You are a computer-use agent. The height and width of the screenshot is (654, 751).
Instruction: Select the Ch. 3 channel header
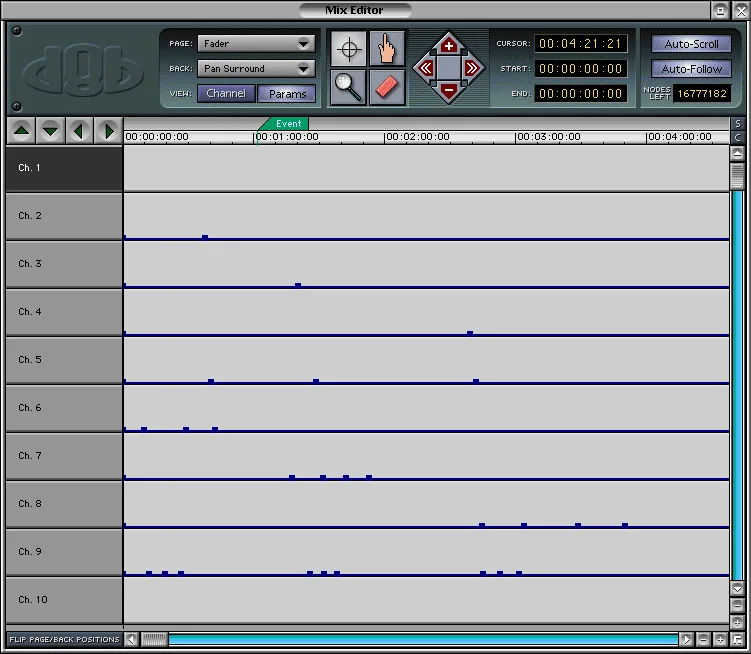coord(64,264)
